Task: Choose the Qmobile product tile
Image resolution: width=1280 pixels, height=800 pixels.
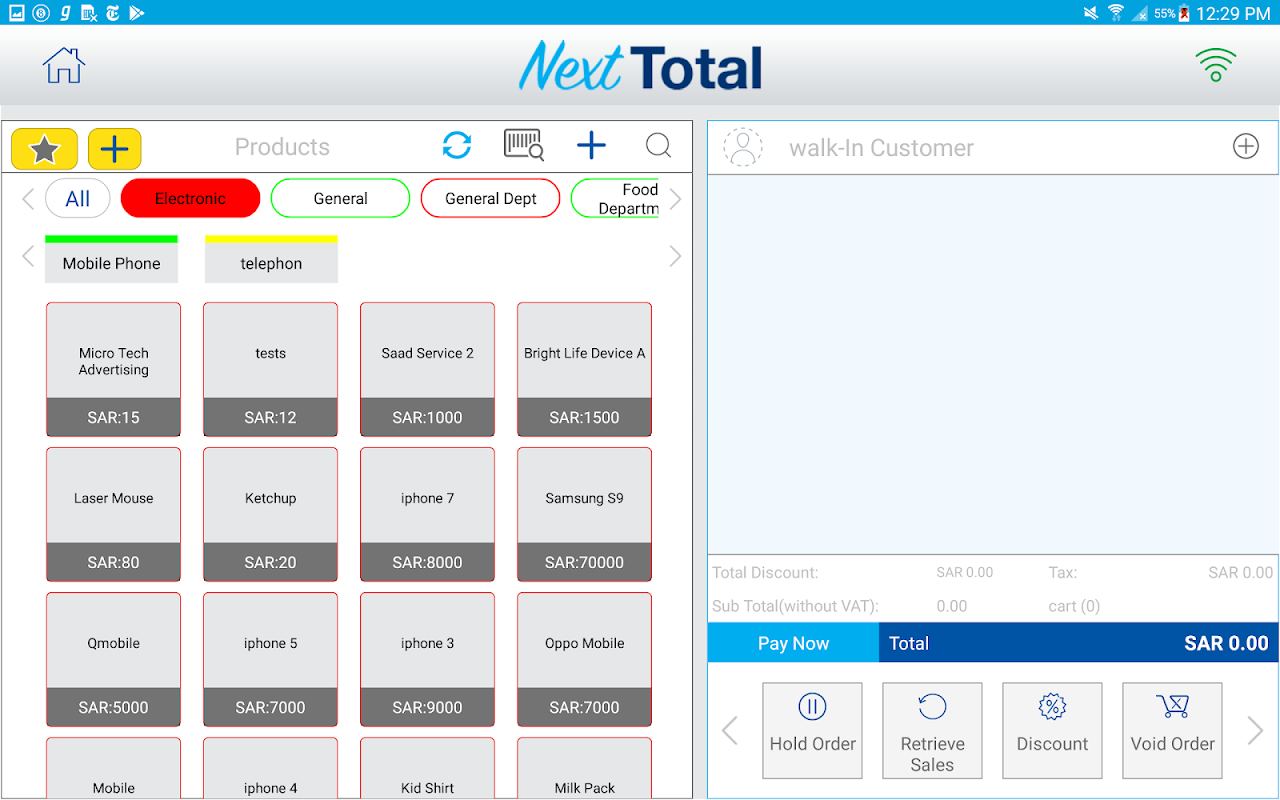Action: click(x=113, y=659)
